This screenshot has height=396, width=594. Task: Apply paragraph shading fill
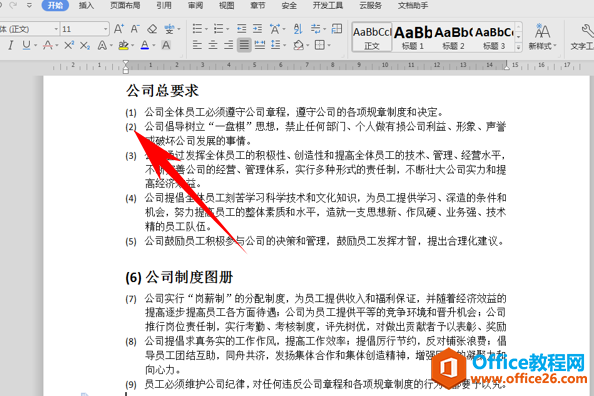298,45
